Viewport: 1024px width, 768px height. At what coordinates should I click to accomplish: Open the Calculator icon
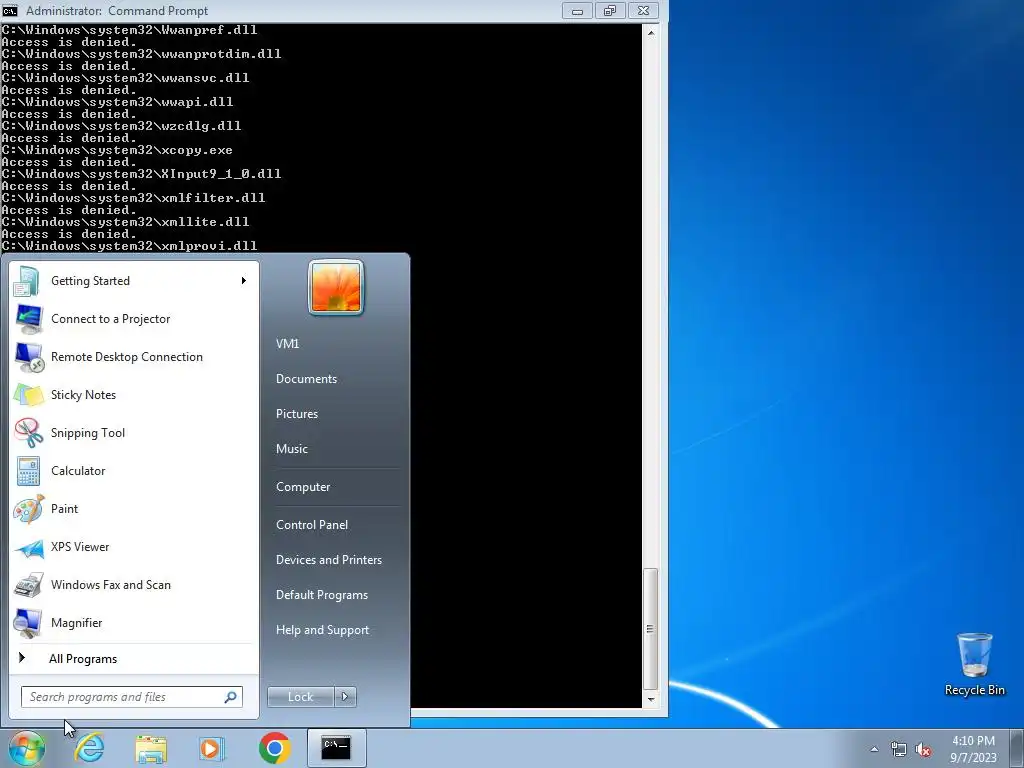click(x=28, y=471)
